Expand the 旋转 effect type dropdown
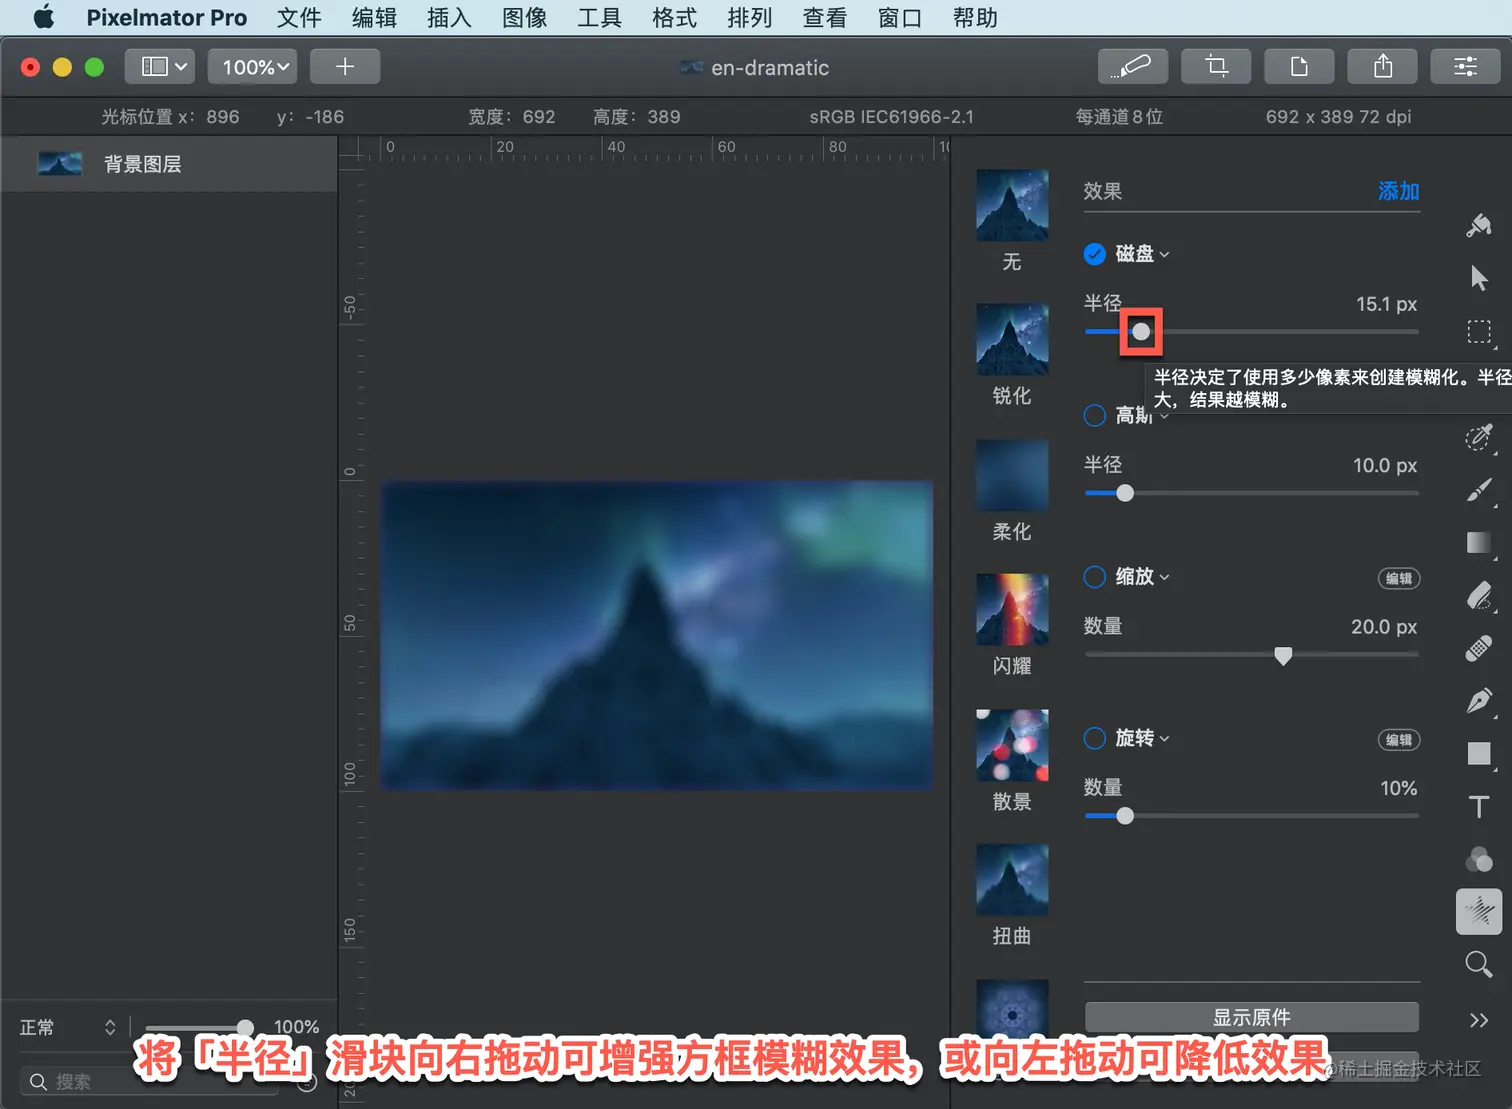Viewport: 1512px width, 1109px height. [x=1143, y=738]
